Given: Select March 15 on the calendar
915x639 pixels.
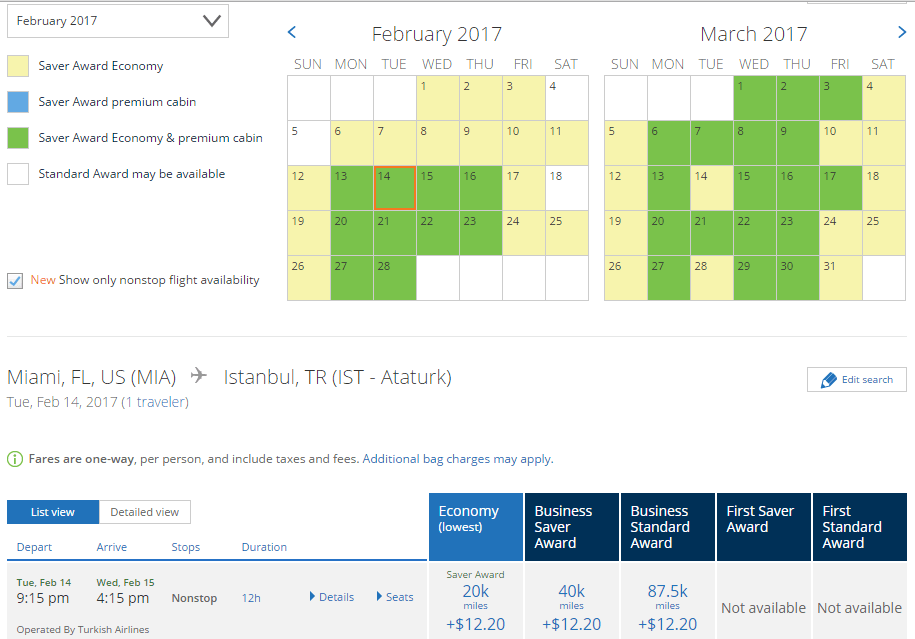Looking at the screenshot, I should 755,188.
